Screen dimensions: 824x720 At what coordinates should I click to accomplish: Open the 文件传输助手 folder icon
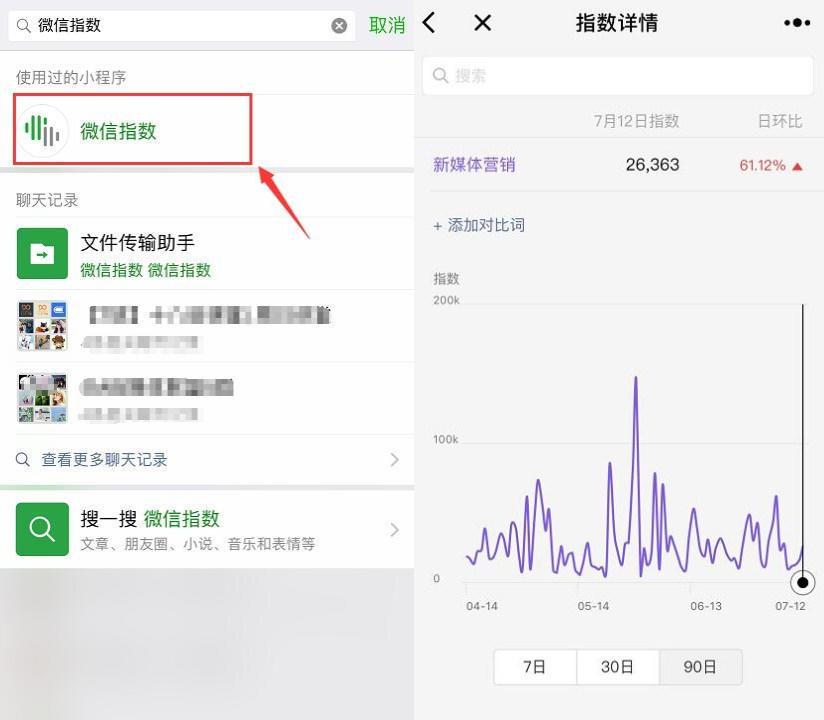pos(42,253)
